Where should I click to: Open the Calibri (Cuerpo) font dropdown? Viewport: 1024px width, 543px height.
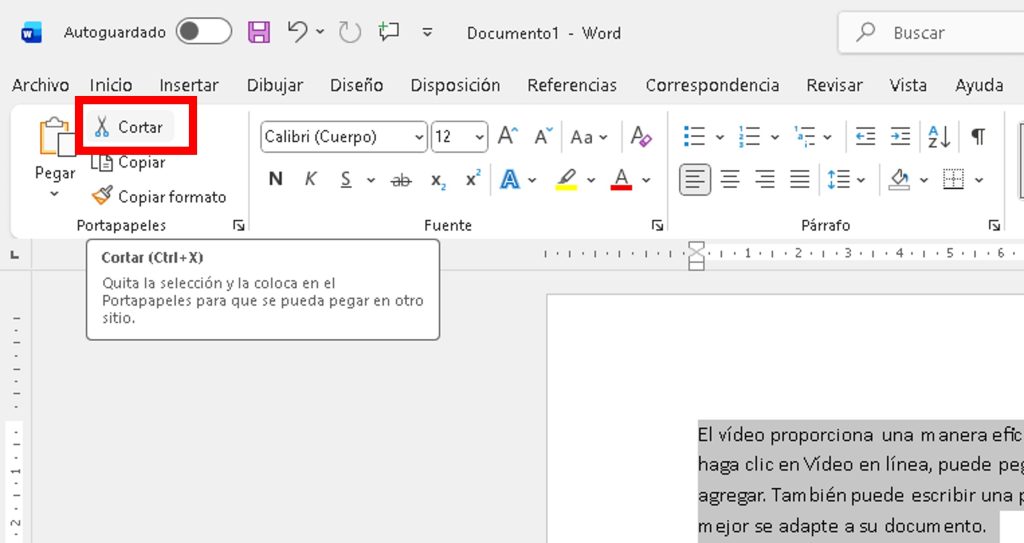click(x=417, y=137)
